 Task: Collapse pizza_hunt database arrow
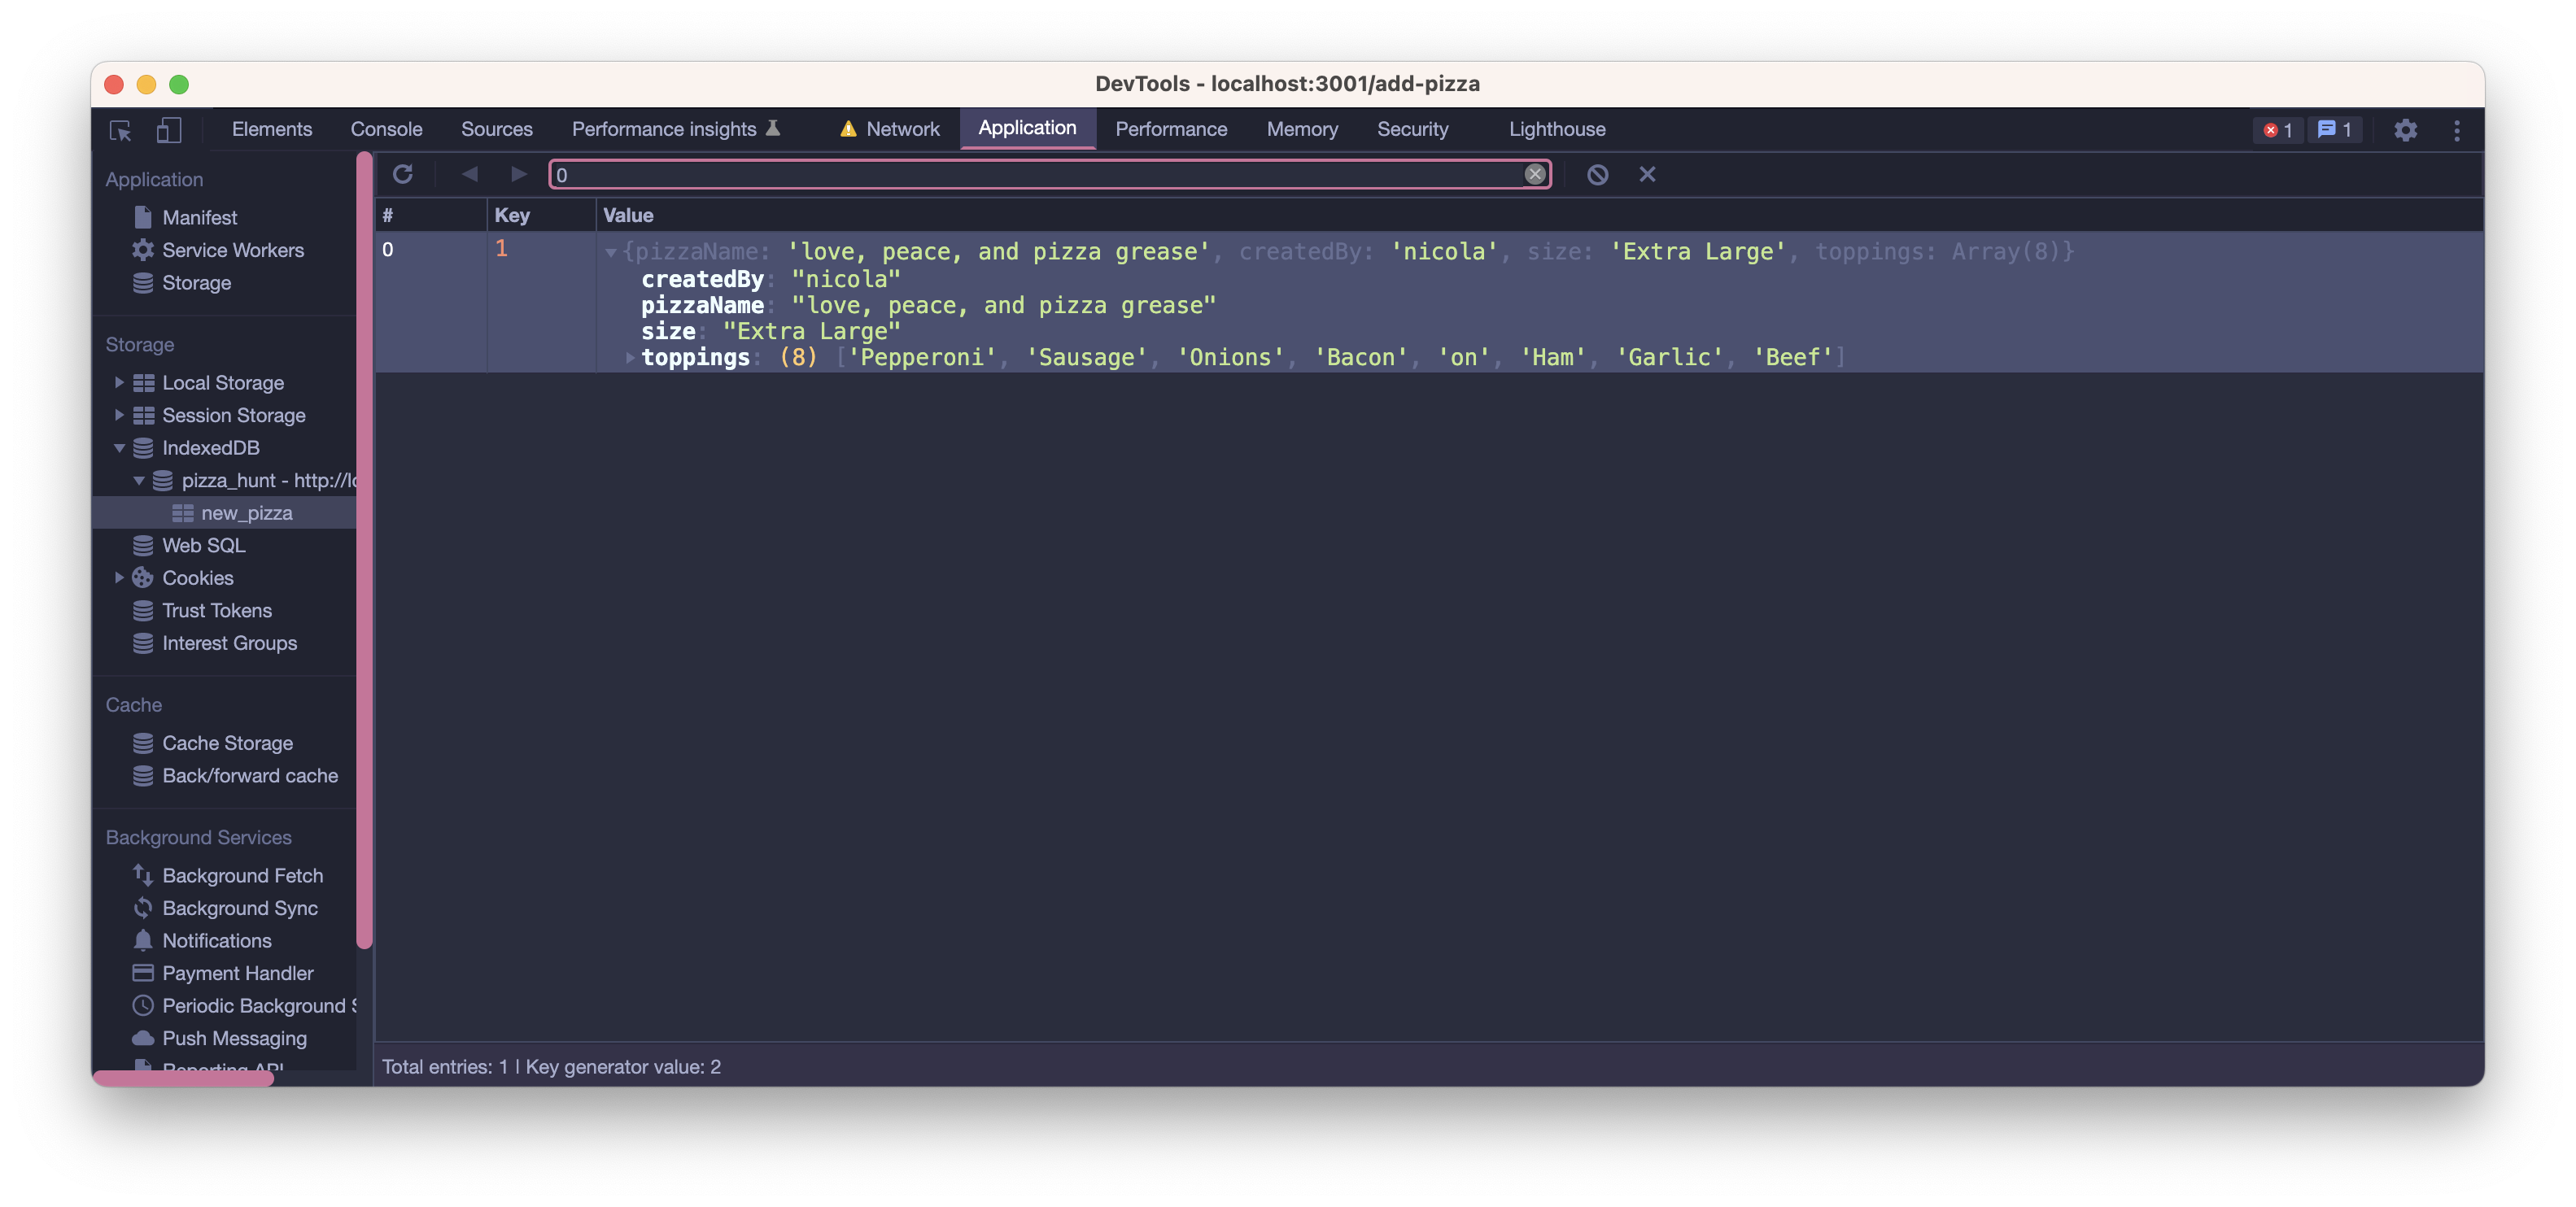(139, 481)
